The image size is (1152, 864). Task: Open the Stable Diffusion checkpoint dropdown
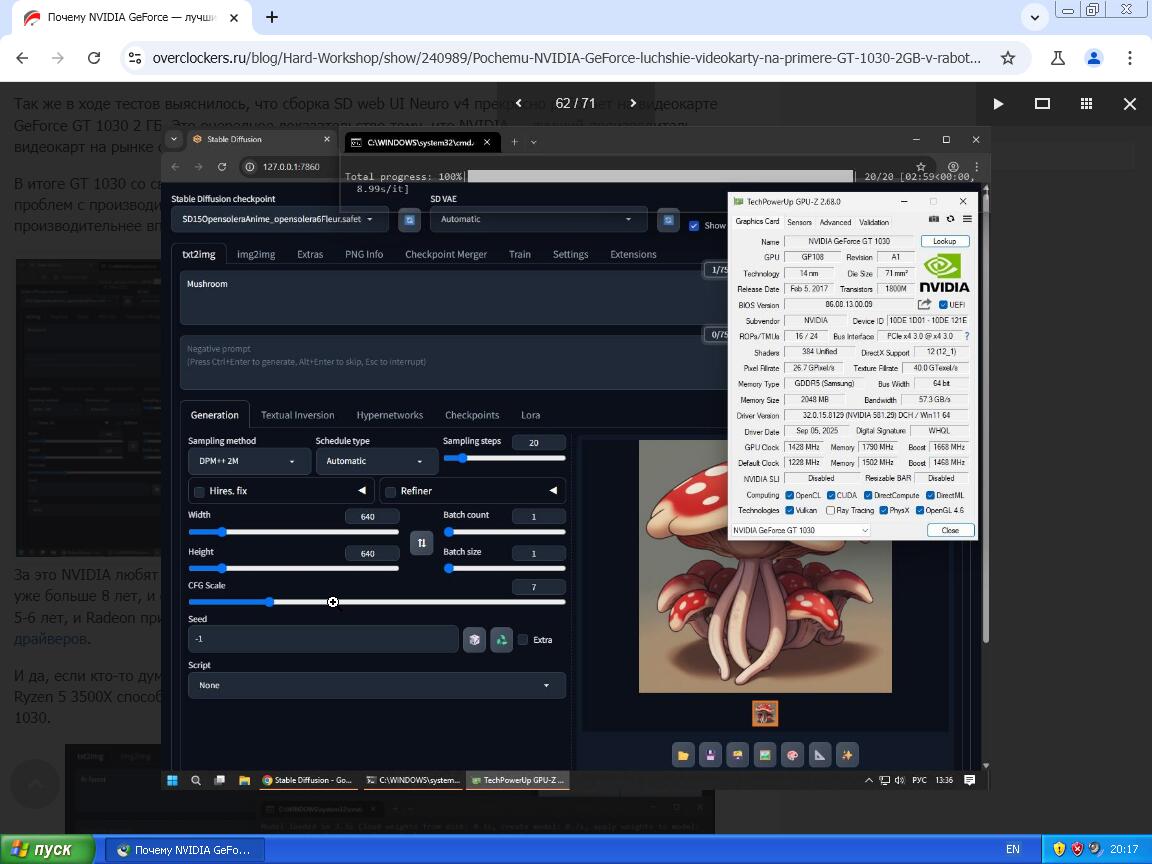(280, 219)
